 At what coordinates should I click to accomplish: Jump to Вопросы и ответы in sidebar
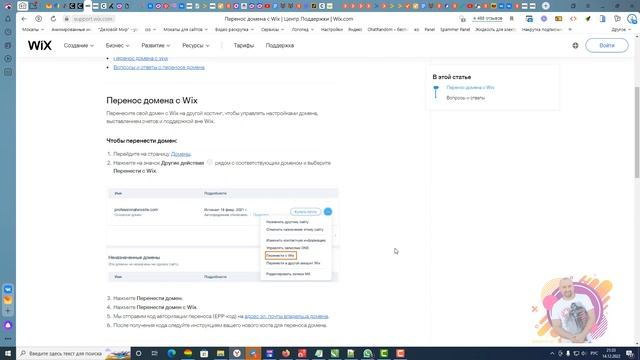[x=465, y=98]
